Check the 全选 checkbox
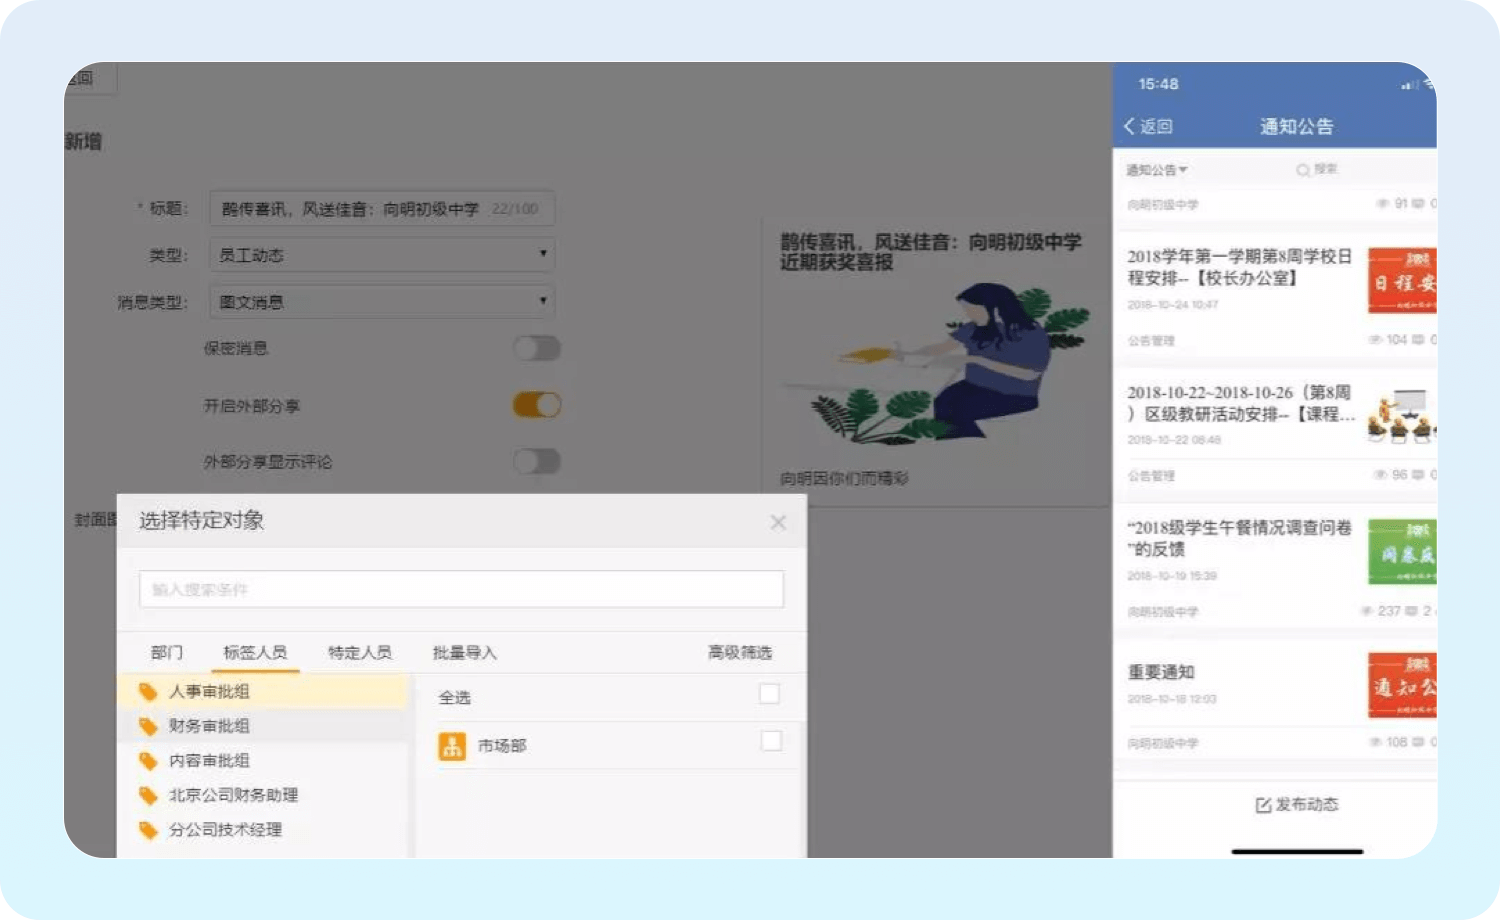The height and width of the screenshot is (920, 1500). [x=769, y=694]
